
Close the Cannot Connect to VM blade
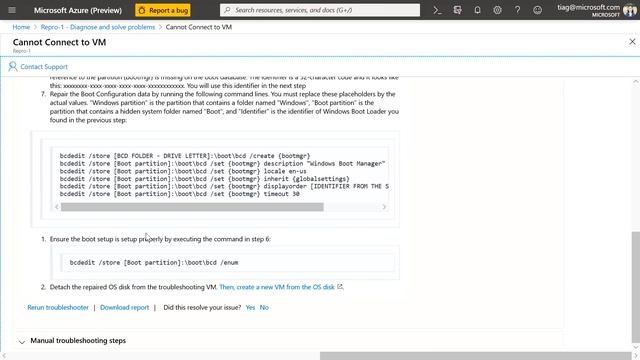(632, 42)
